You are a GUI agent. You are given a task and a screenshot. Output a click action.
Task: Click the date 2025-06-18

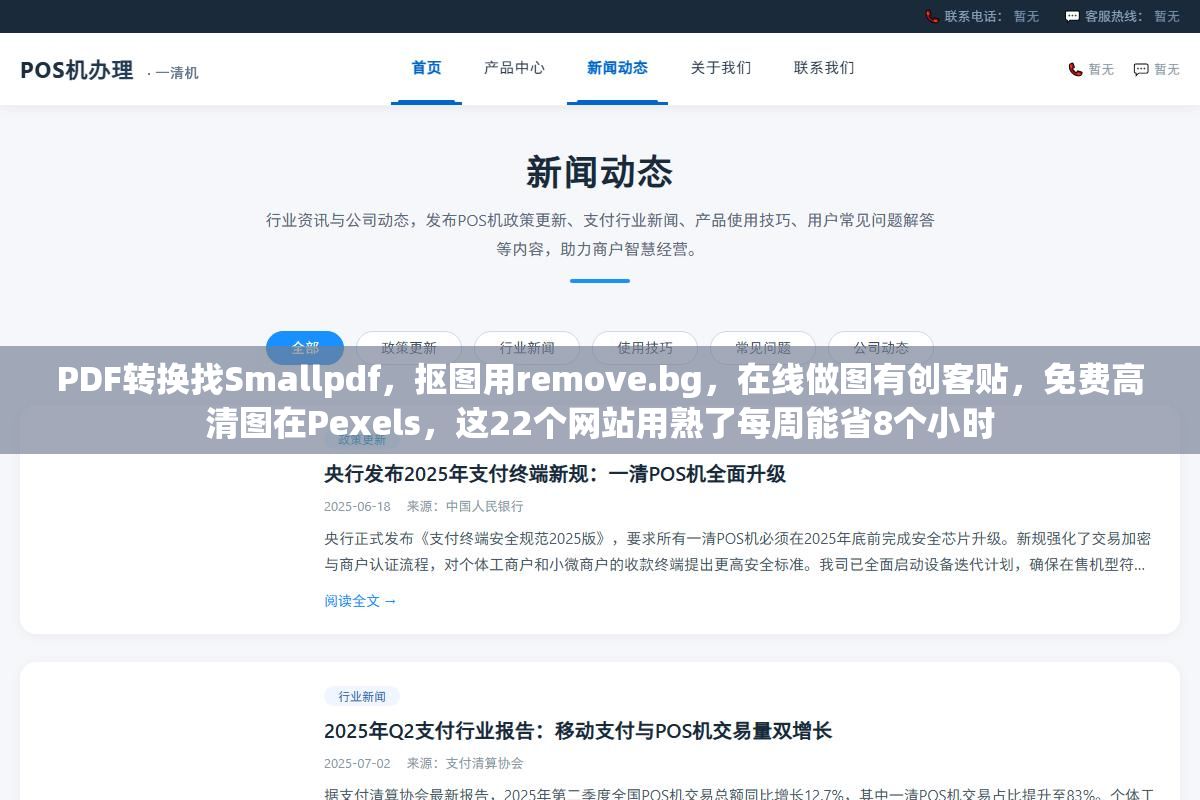(x=357, y=506)
